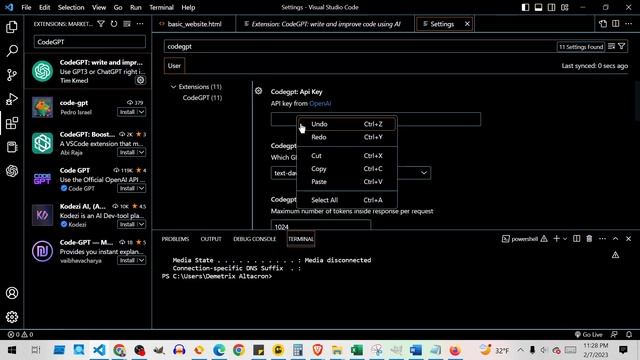The height and width of the screenshot is (360, 640).
Task: Open the Run and Debug view
Action: pyautogui.click(x=12, y=99)
